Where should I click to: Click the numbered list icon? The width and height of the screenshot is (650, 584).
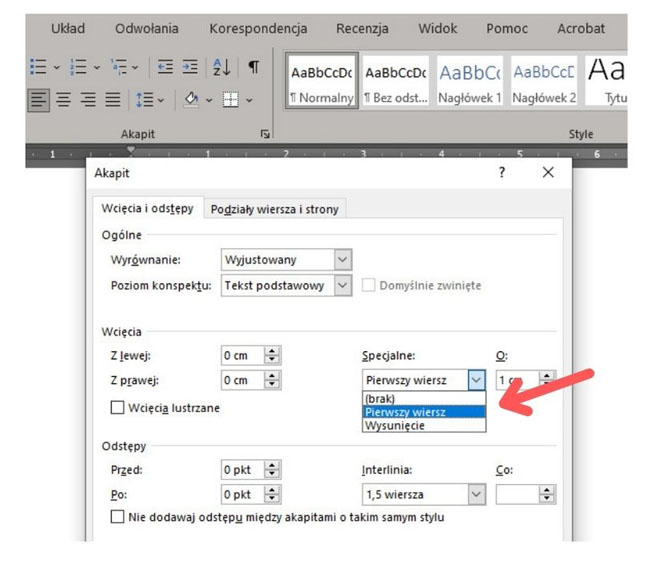click(78, 67)
